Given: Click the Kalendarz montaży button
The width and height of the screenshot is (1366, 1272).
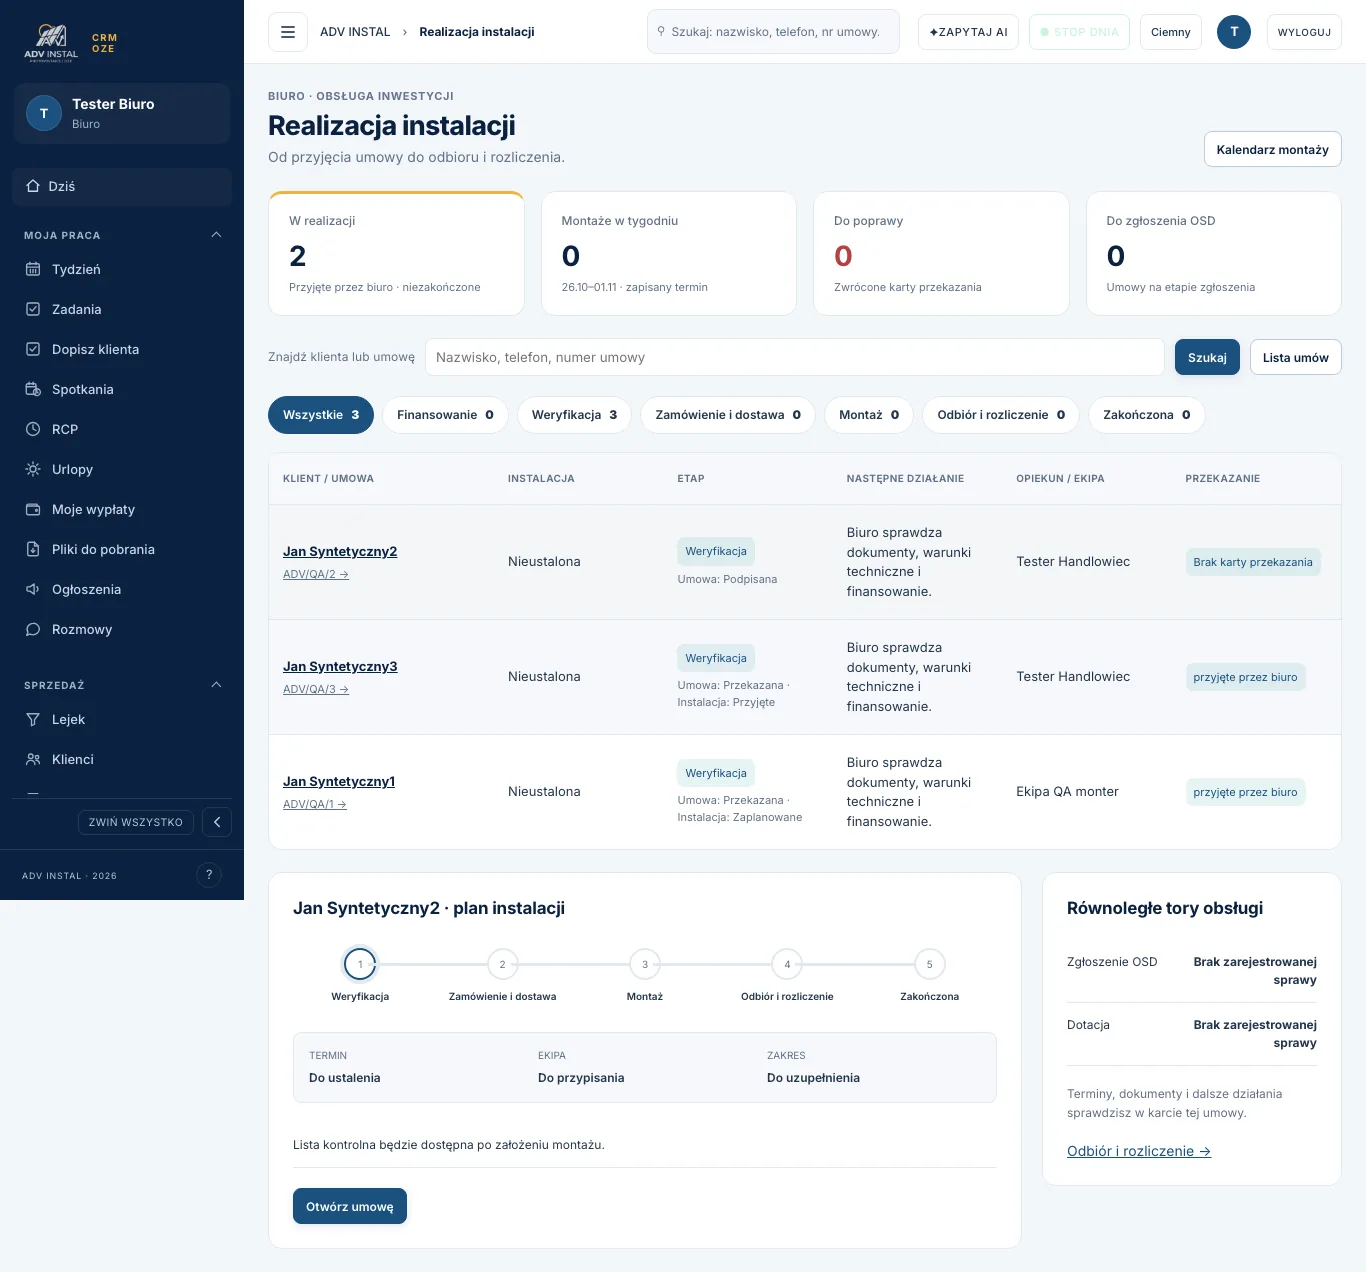Looking at the screenshot, I should (1273, 149).
